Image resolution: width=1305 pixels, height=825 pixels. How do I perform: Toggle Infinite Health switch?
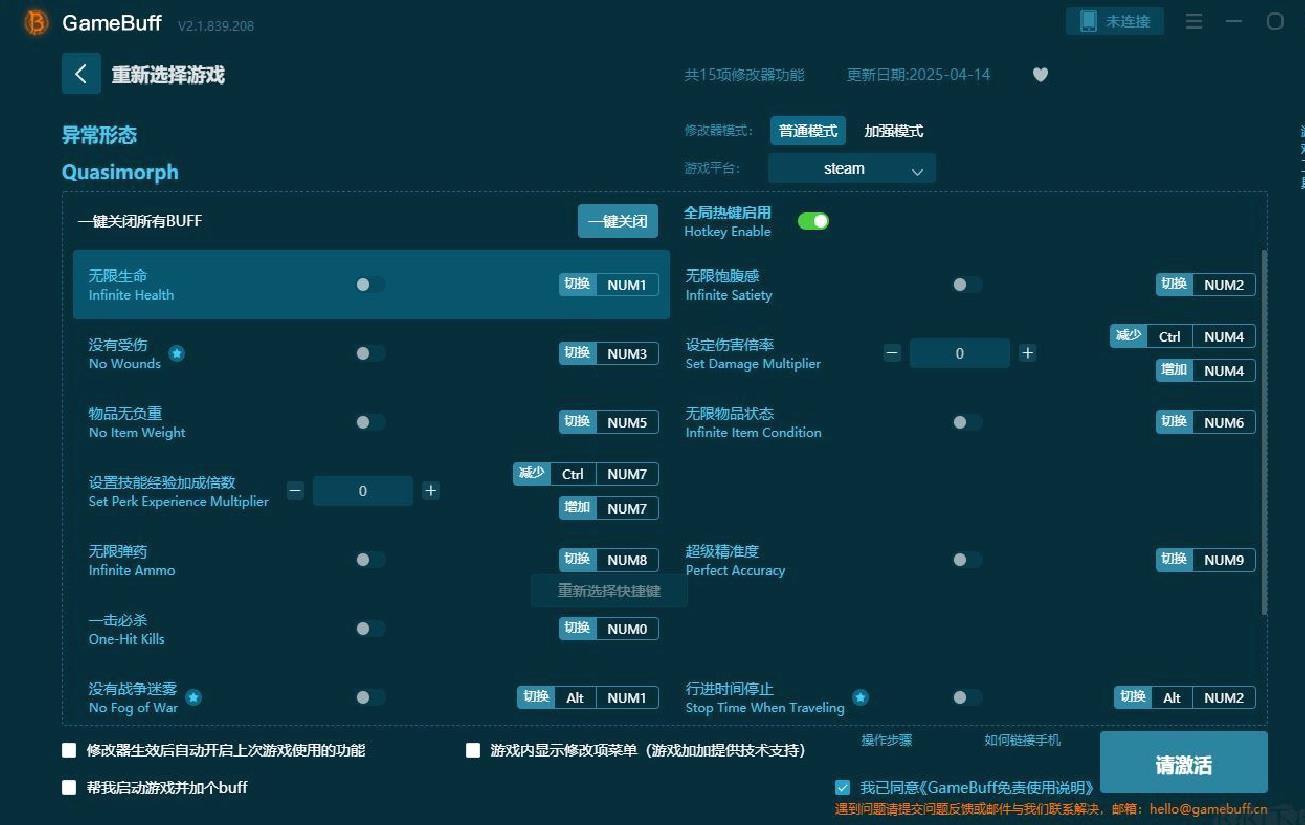(x=369, y=285)
